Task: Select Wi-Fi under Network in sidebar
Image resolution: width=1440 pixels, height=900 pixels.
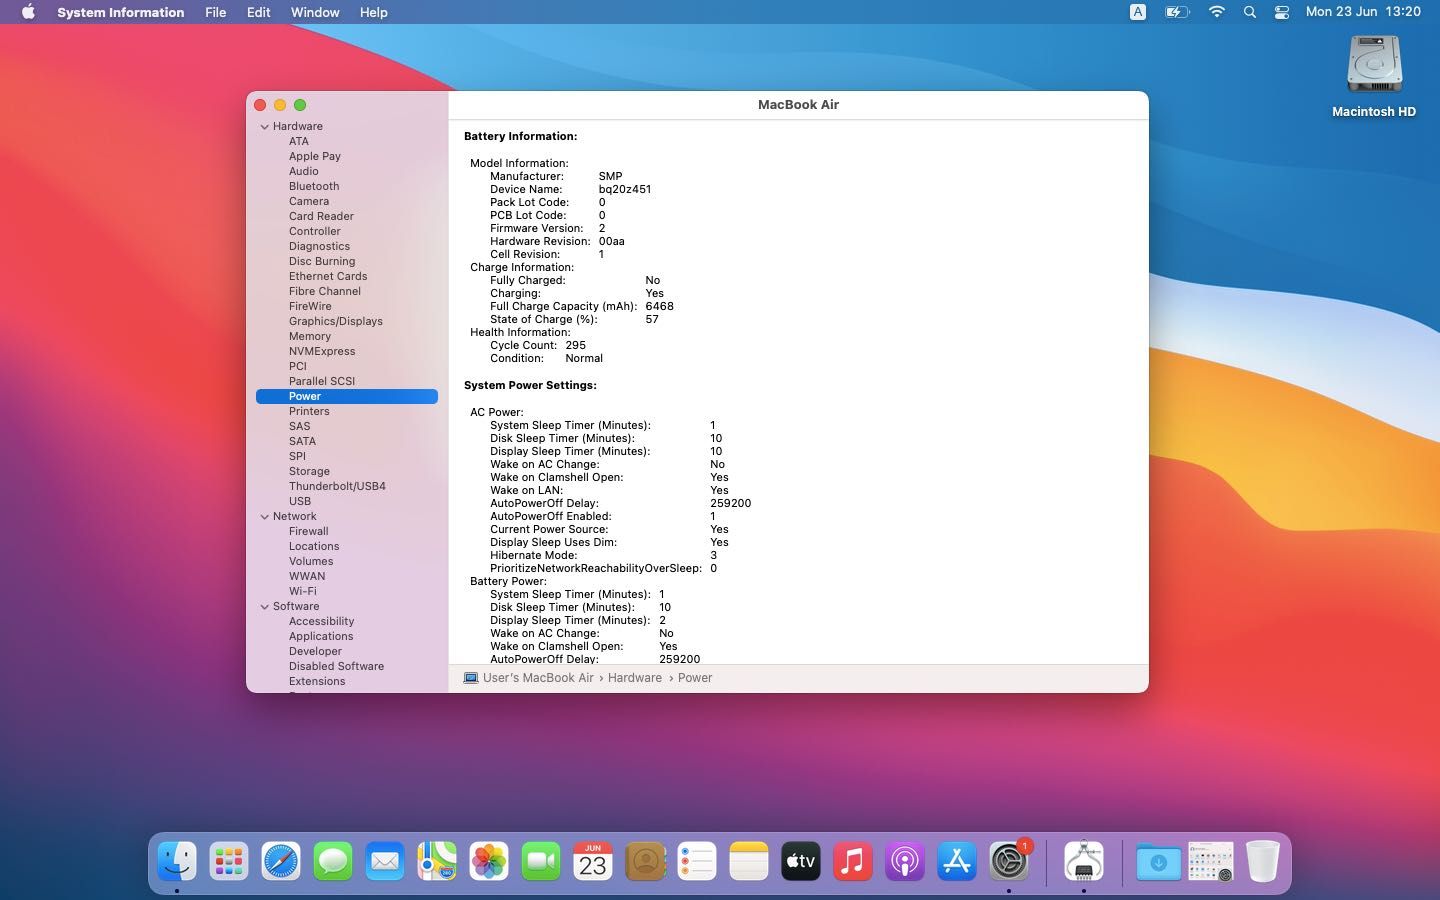Action: [x=302, y=591]
